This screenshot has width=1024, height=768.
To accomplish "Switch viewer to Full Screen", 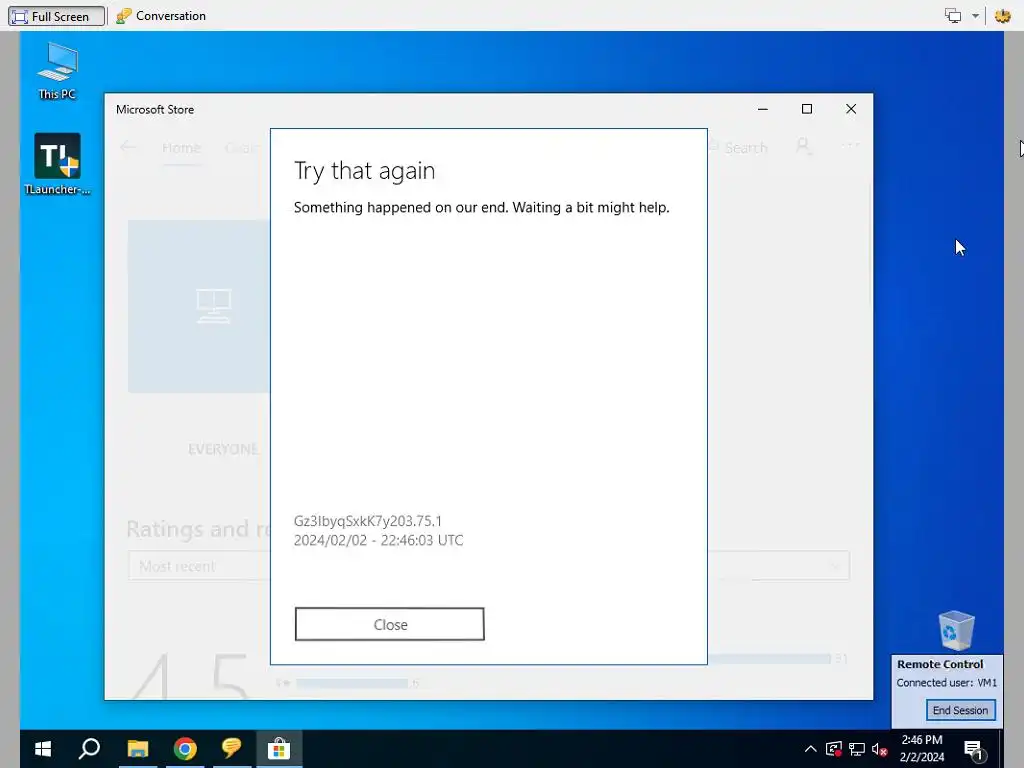I will pos(56,16).
